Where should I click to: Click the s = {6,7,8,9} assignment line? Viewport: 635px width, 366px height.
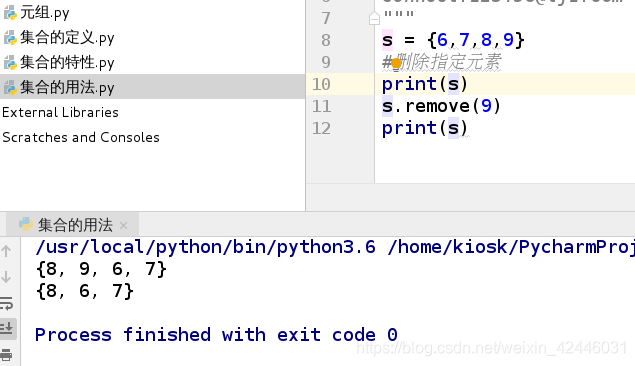[x=453, y=40]
